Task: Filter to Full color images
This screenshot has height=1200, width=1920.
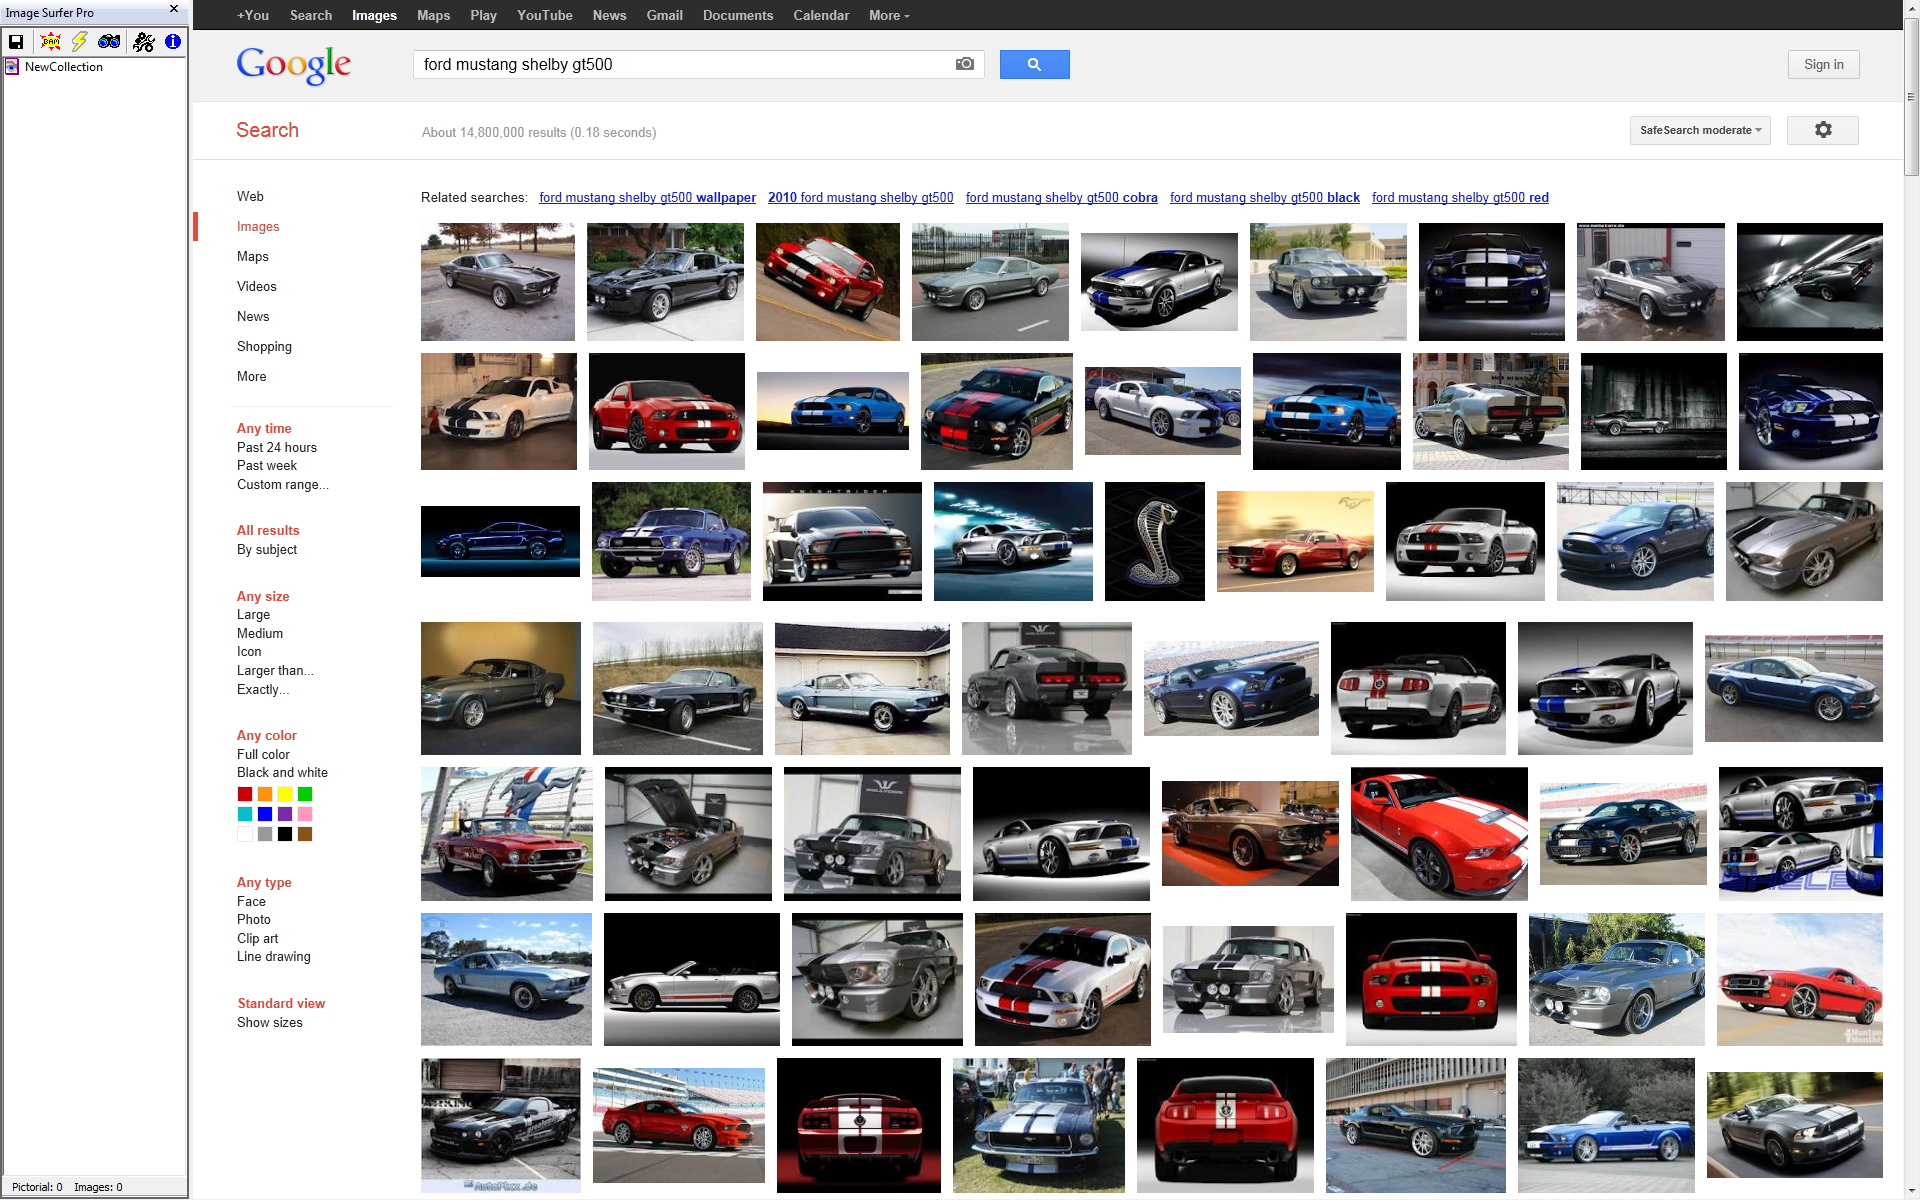Action: (x=263, y=754)
